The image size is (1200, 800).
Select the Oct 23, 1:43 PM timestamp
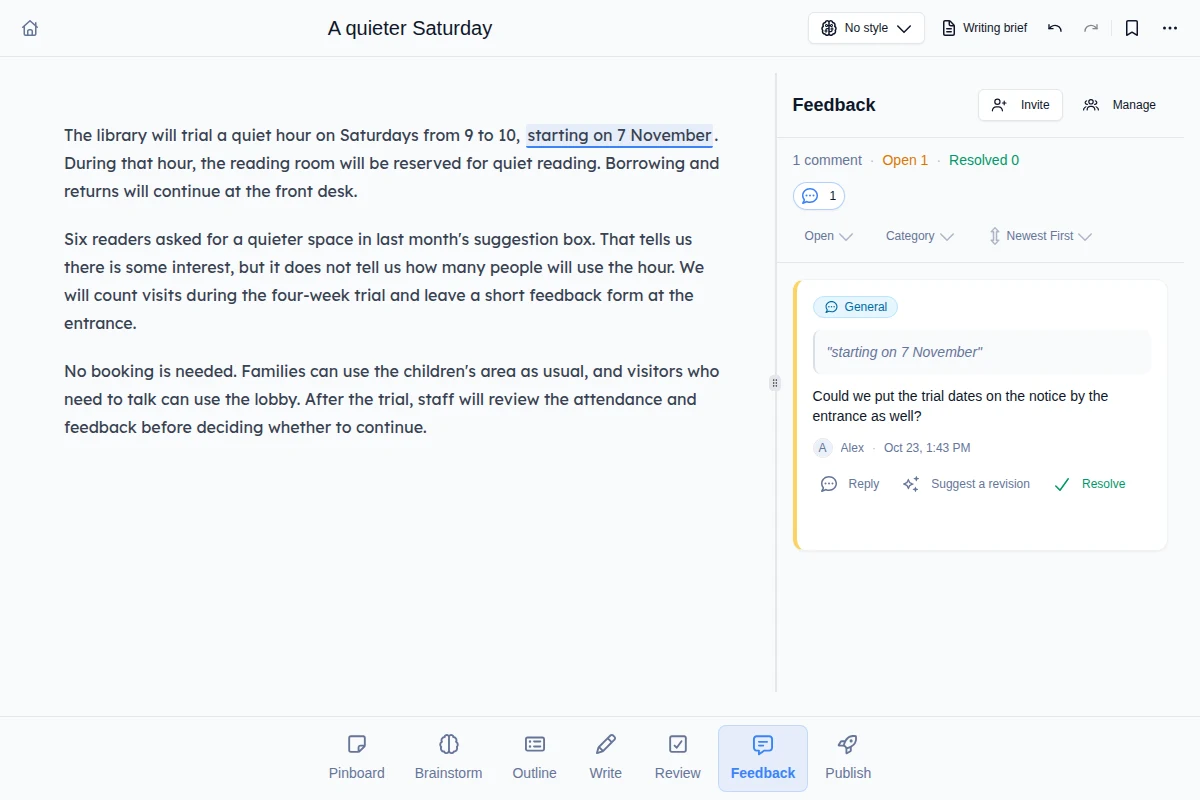coord(927,448)
